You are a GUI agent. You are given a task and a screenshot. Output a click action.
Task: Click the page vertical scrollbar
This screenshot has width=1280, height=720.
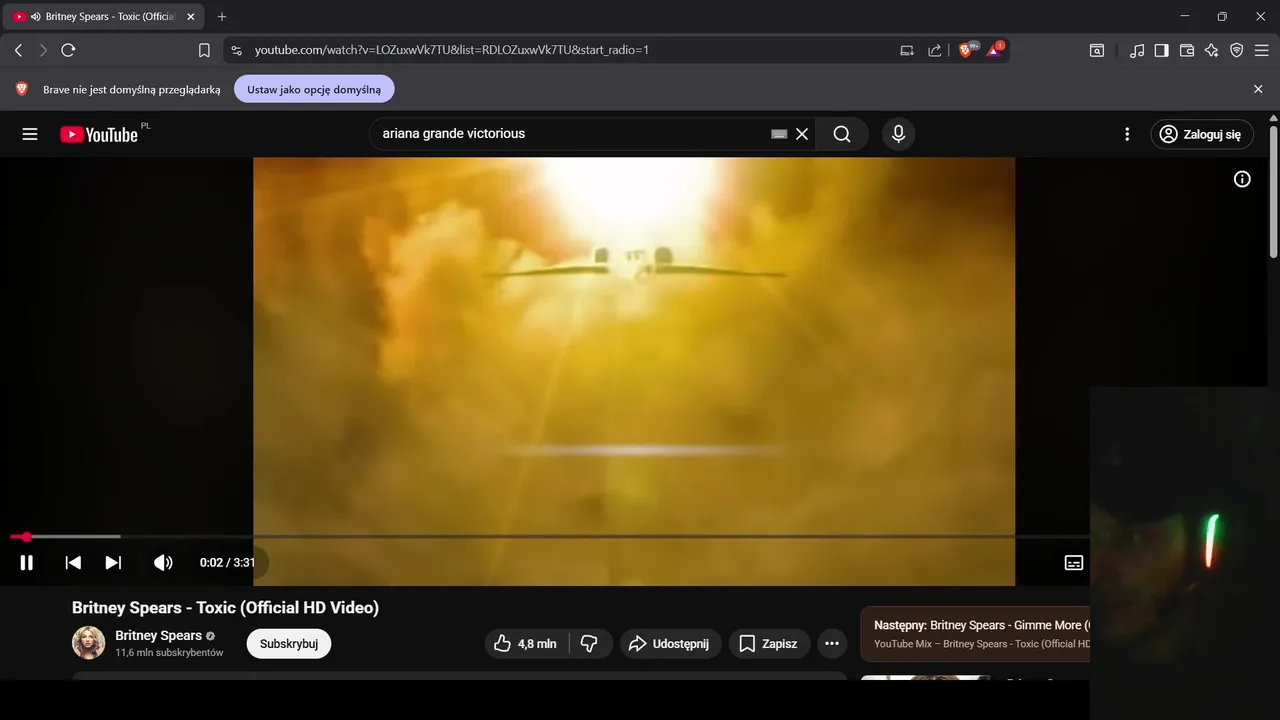pyautogui.click(x=1274, y=190)
